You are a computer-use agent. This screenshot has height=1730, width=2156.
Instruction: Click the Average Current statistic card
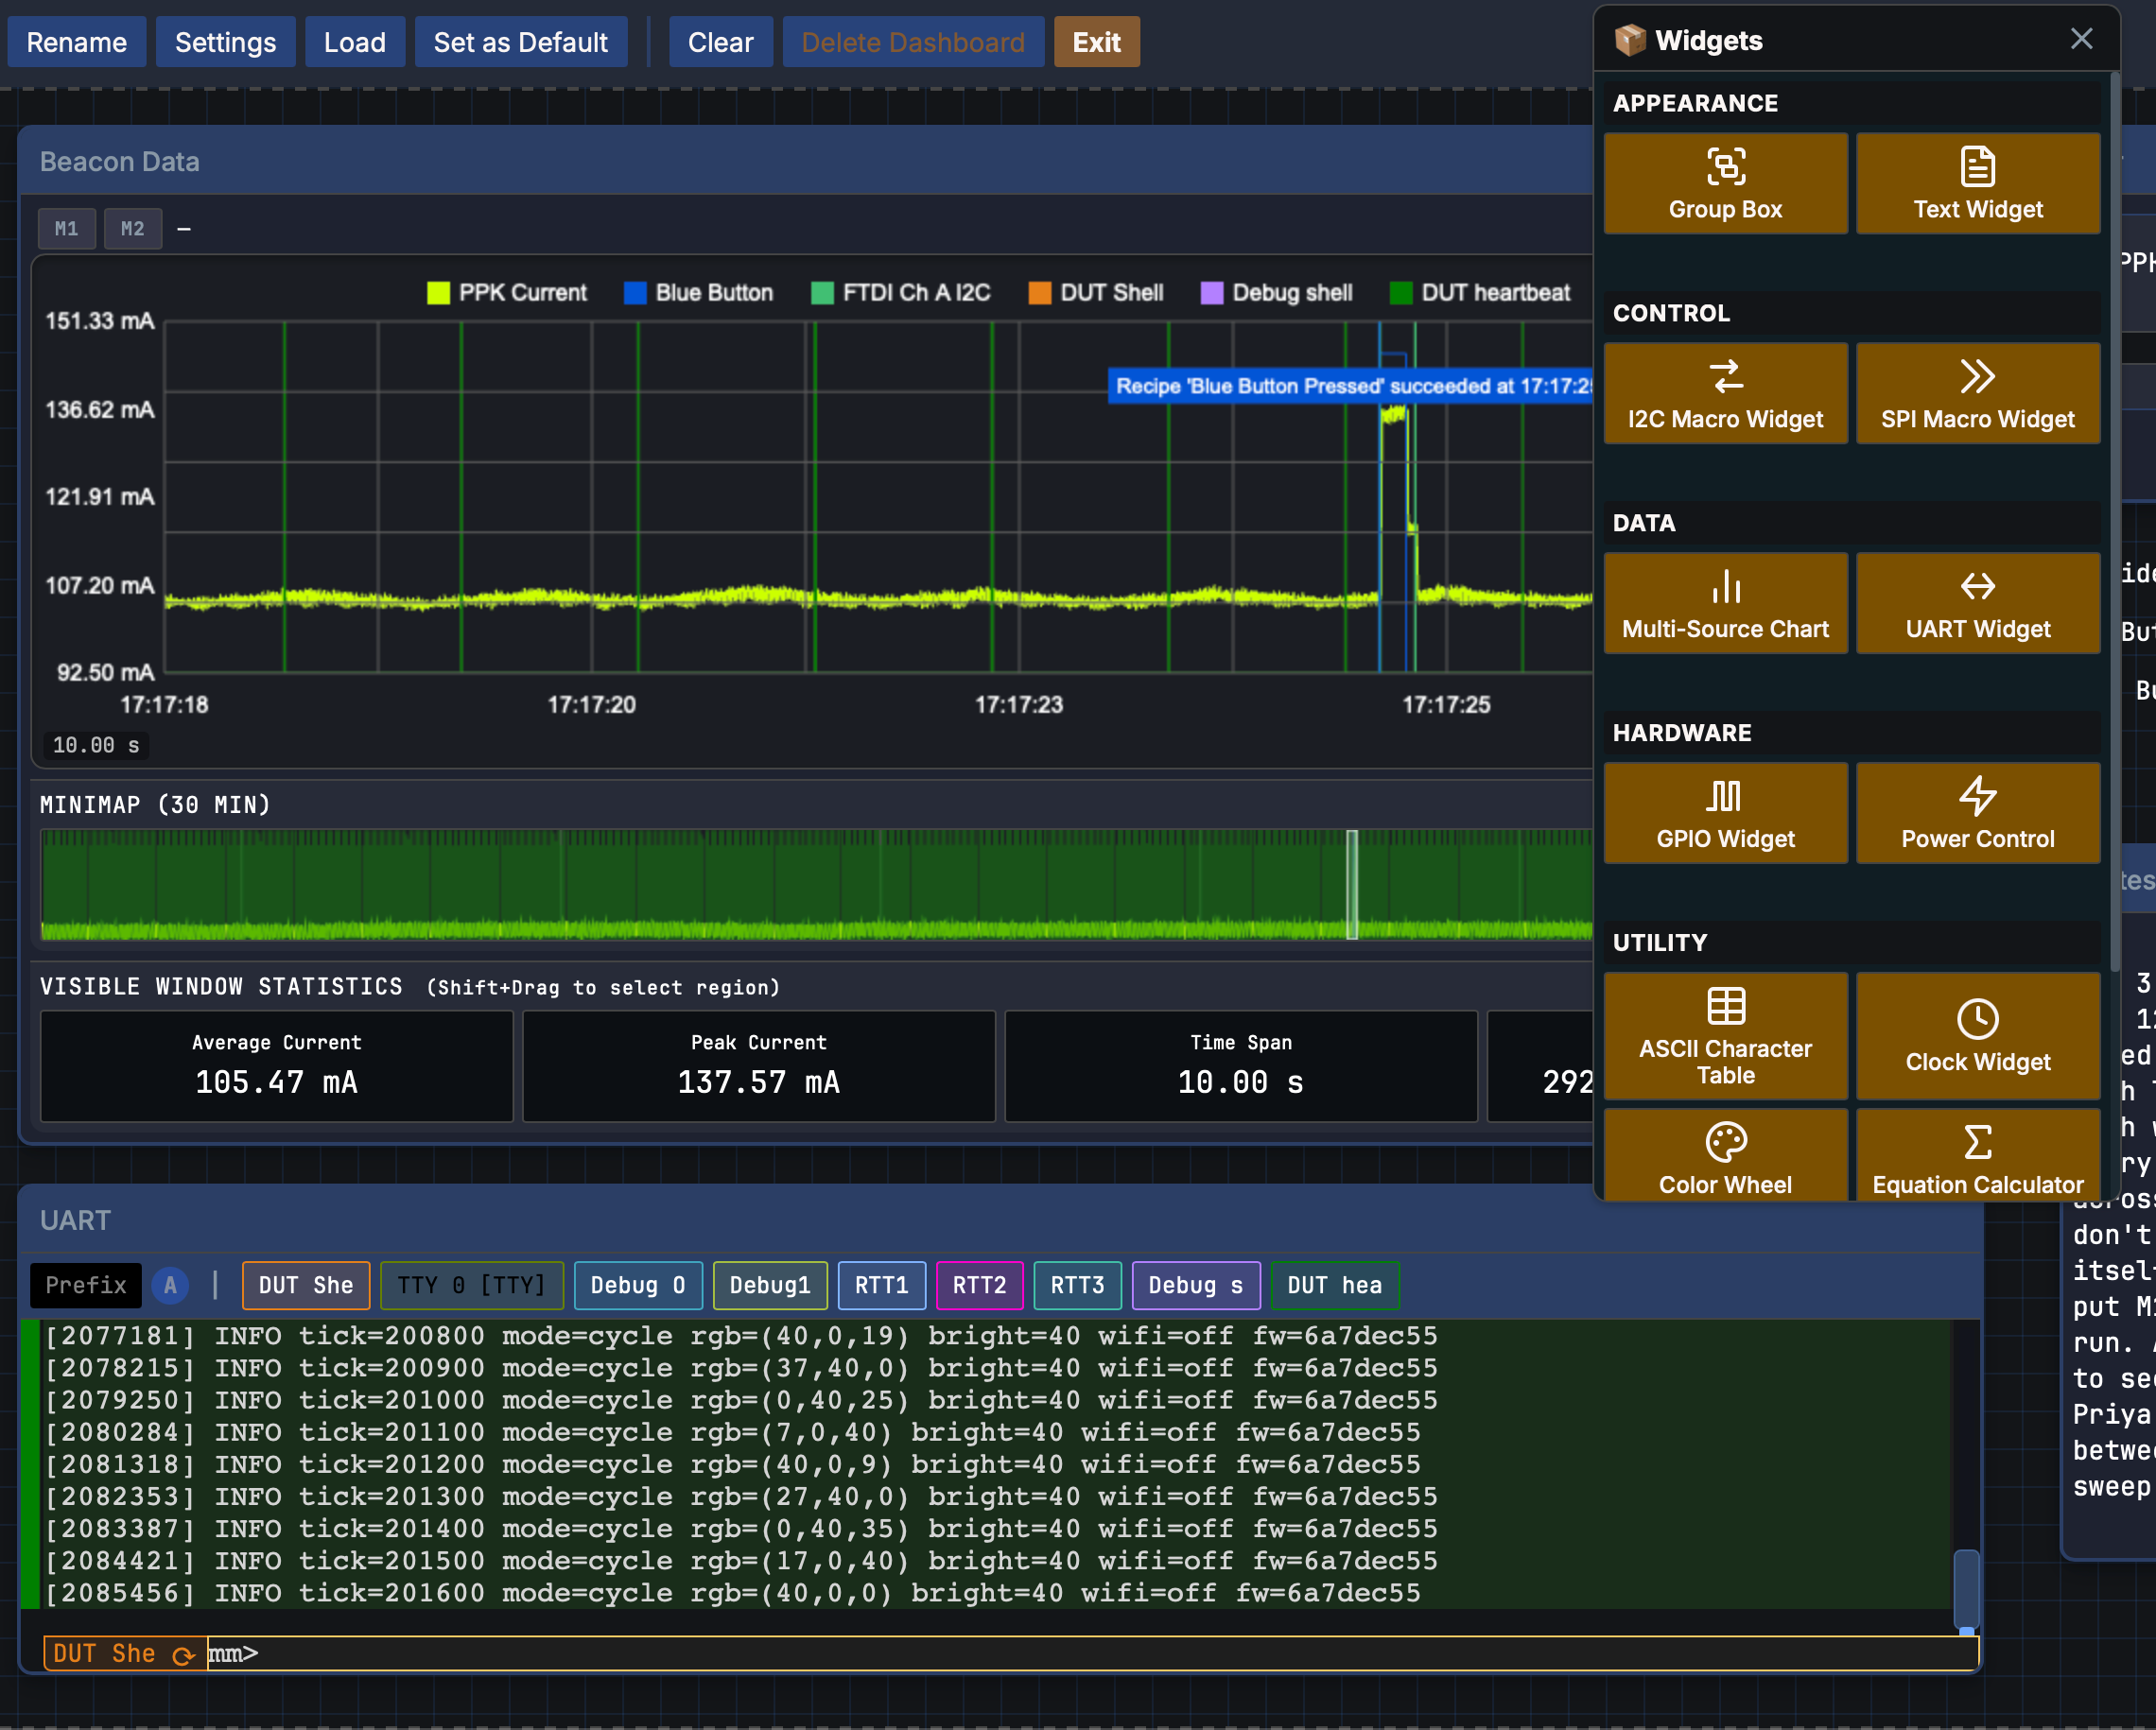click(x=276, y=1066)
